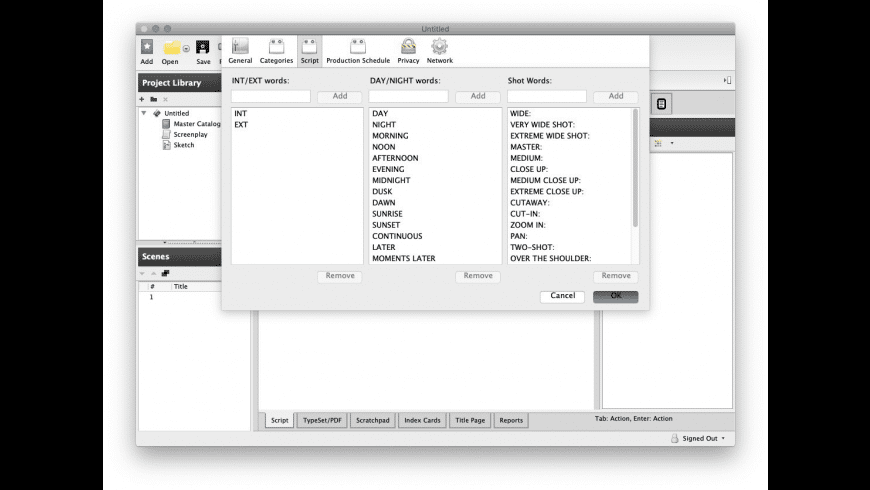Select VERY WIDE SHOT: entry
Image resolution: width=870 pixels, height=490 pixels.
point(542,124)
